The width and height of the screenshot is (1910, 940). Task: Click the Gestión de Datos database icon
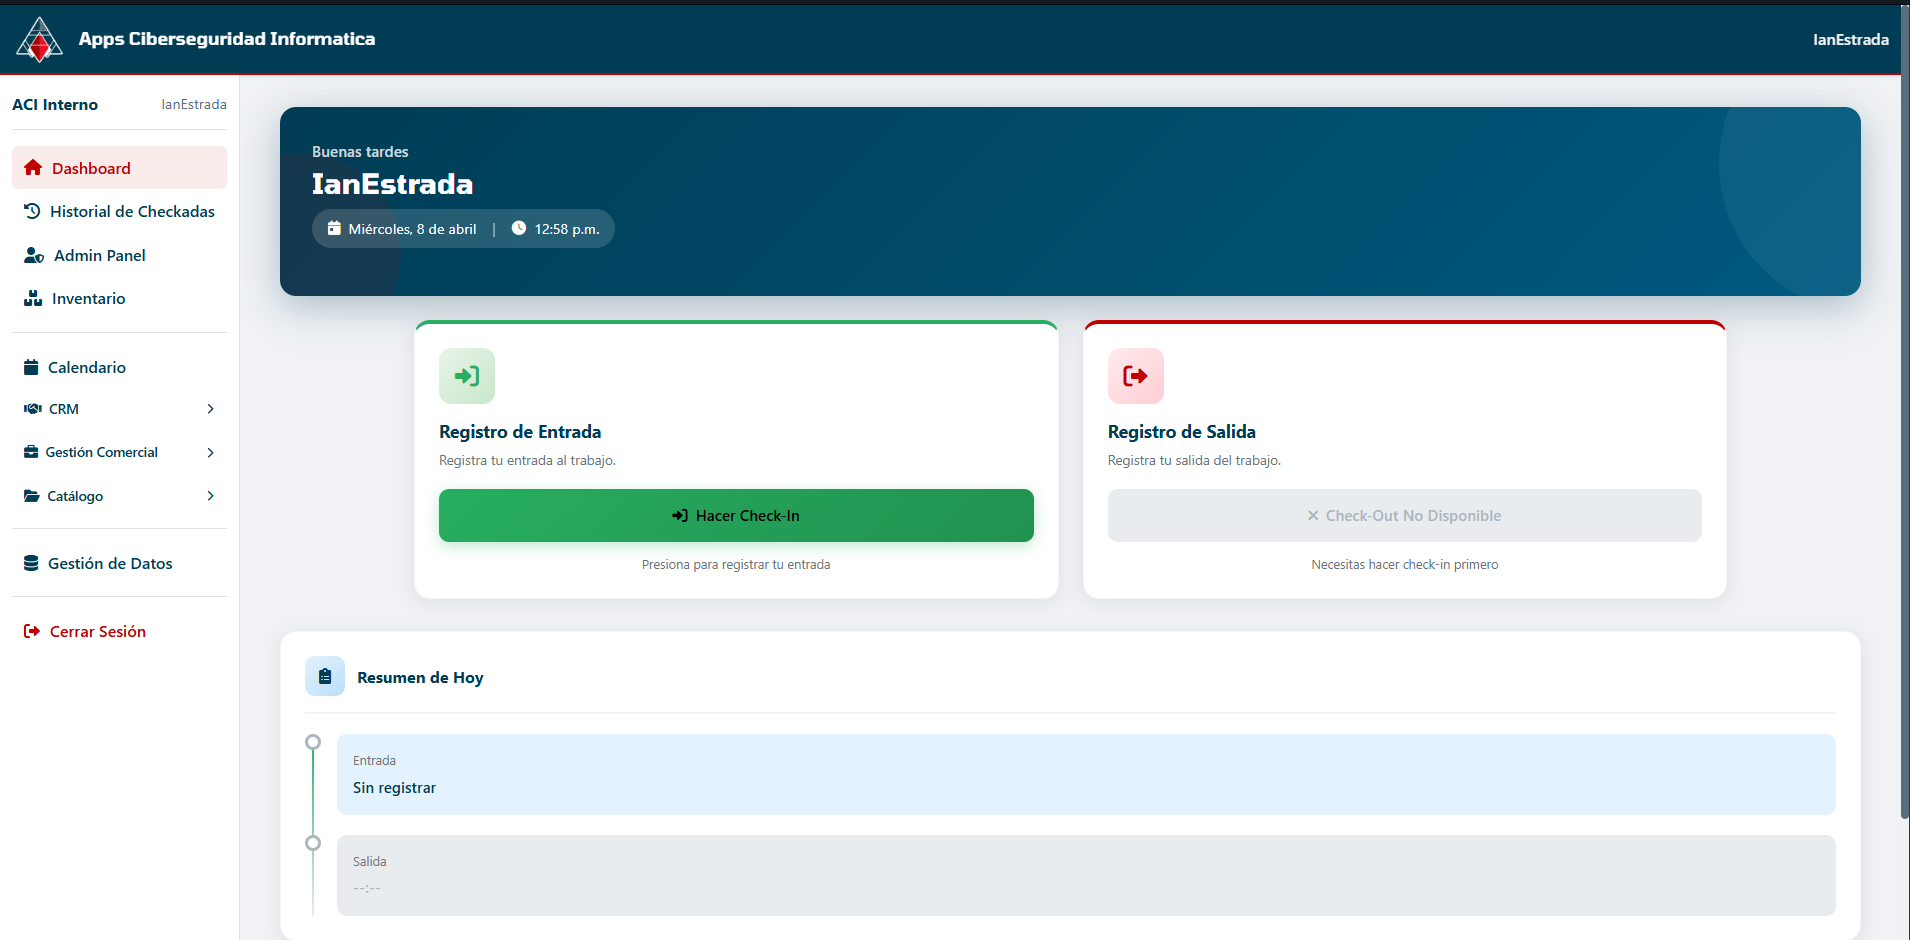(31, 563)
